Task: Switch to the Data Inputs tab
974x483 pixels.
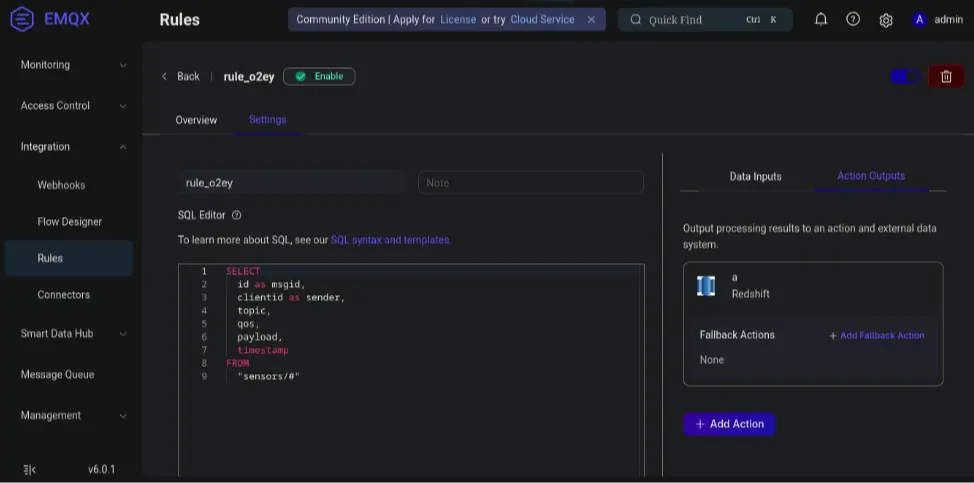Action: [755, 177]
